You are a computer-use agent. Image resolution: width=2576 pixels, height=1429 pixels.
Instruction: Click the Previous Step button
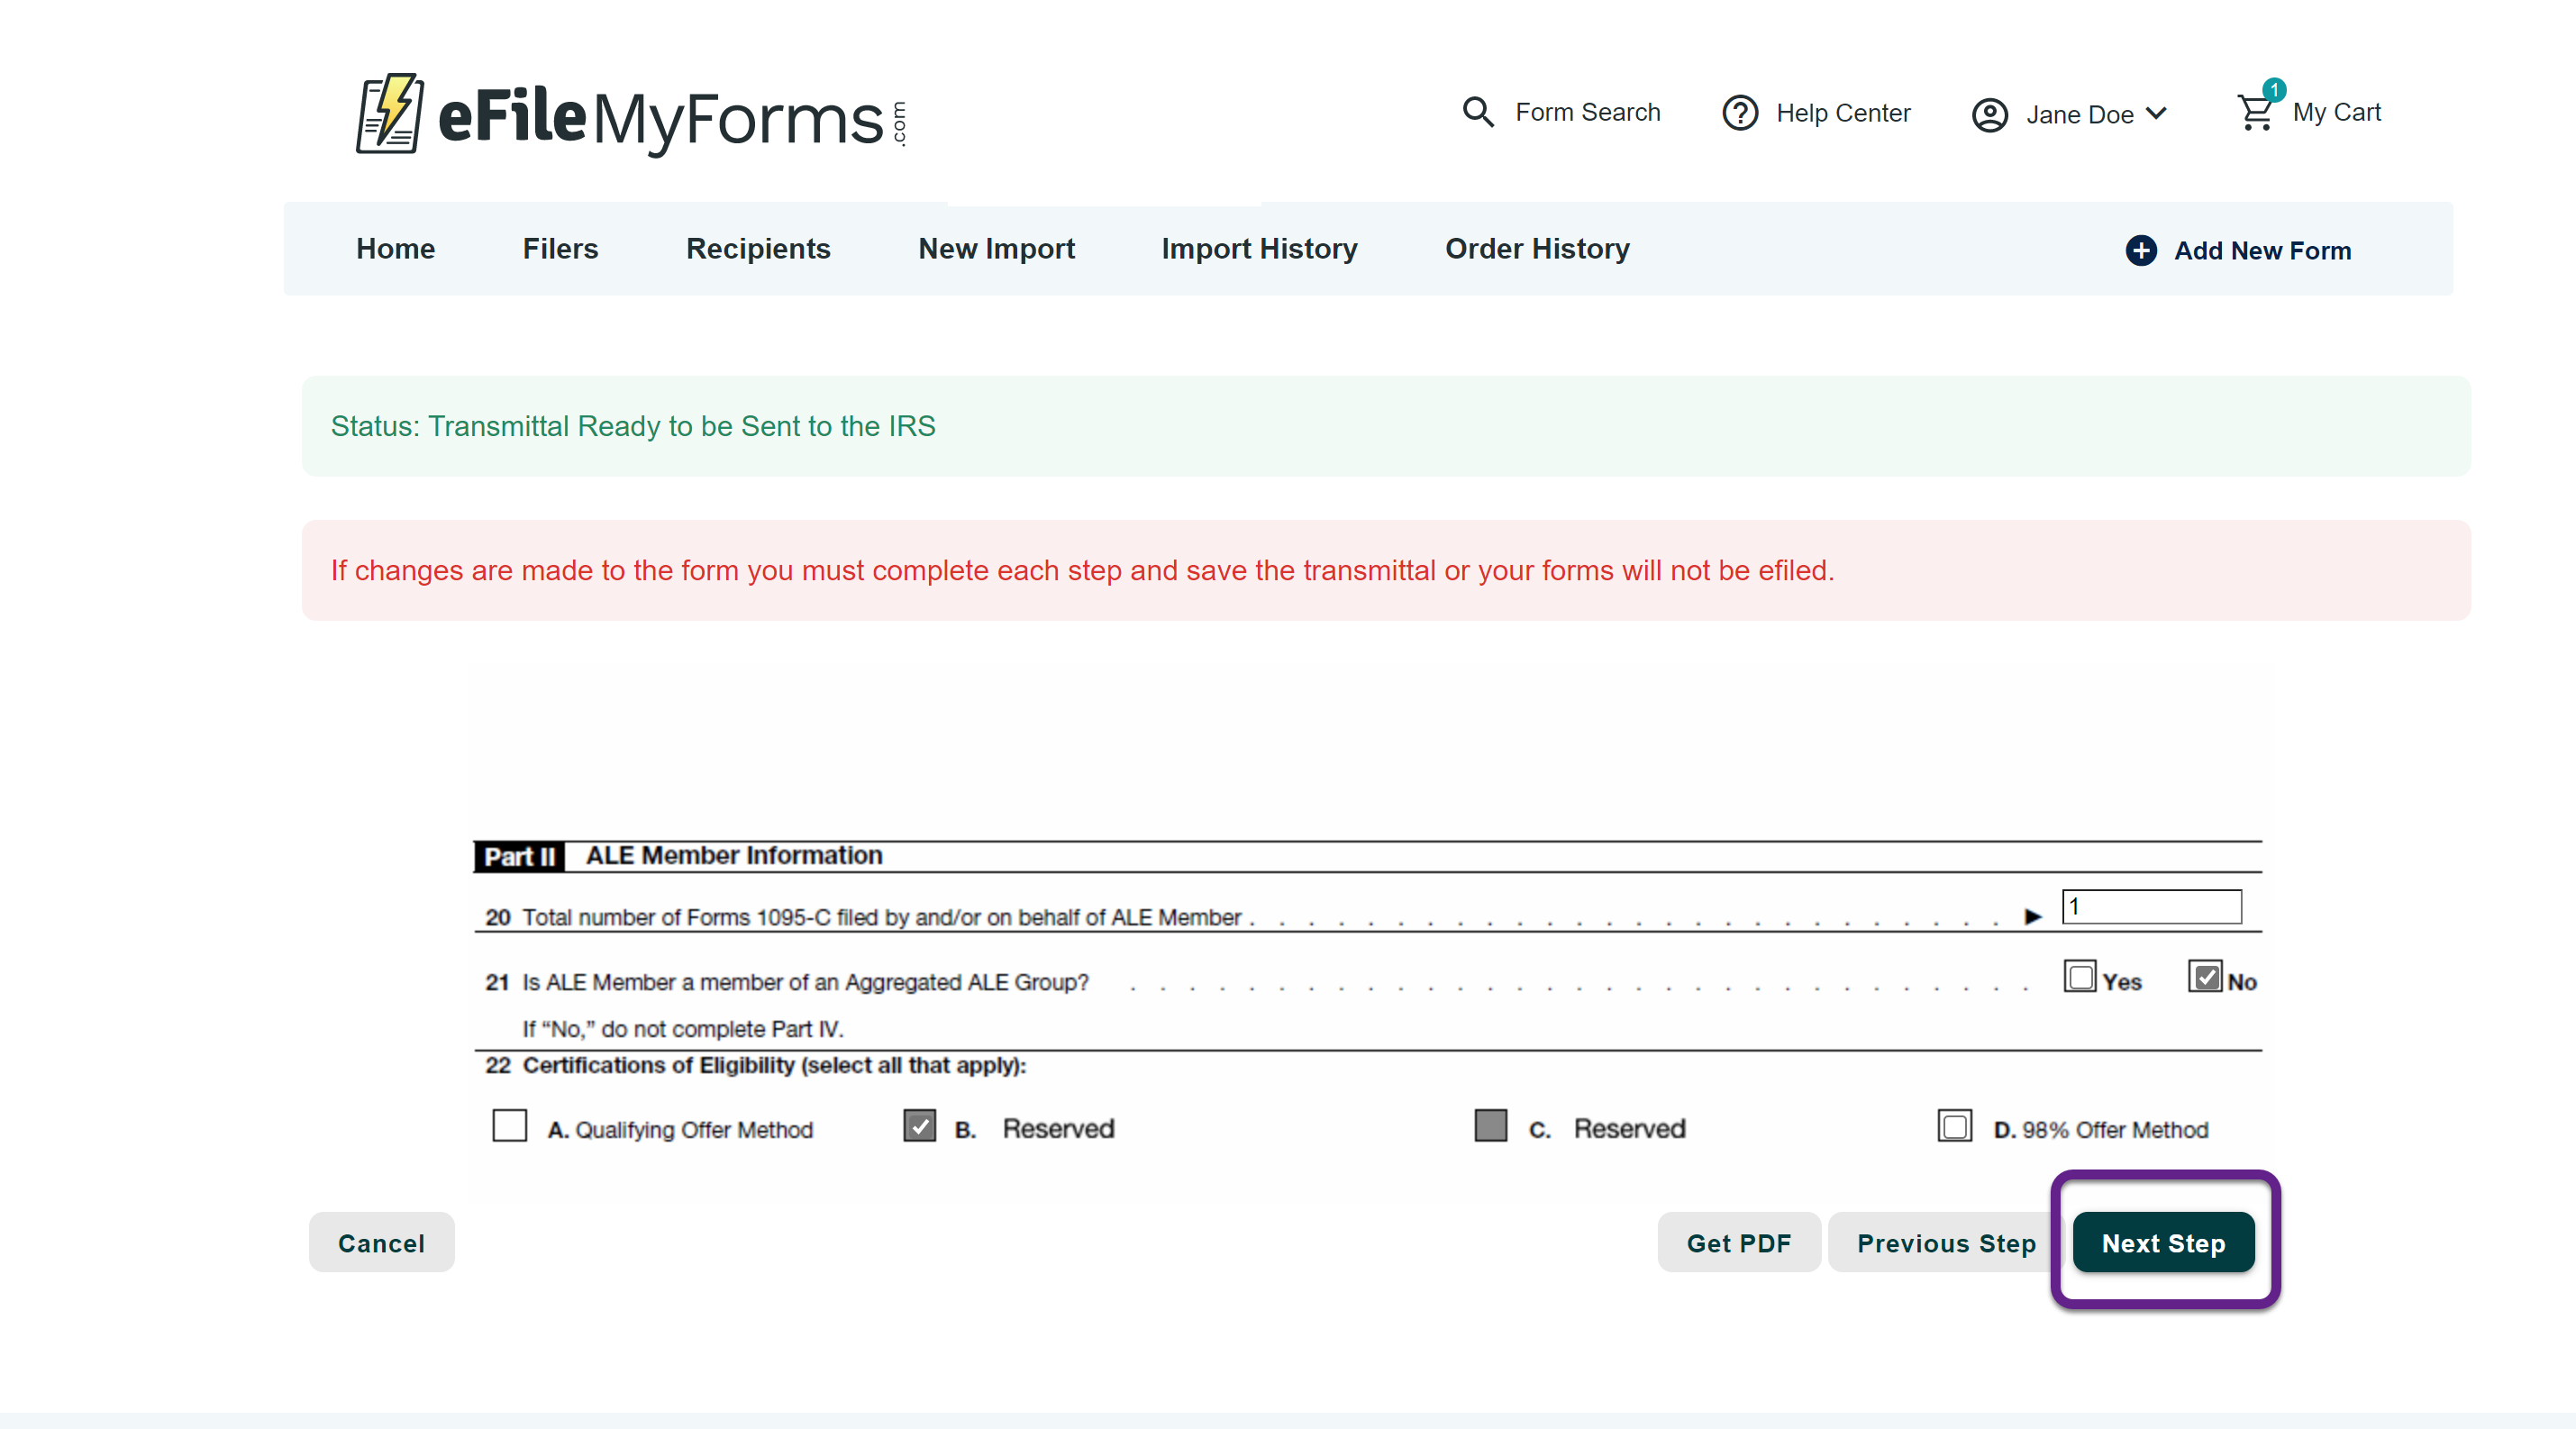(1945, 1243)
